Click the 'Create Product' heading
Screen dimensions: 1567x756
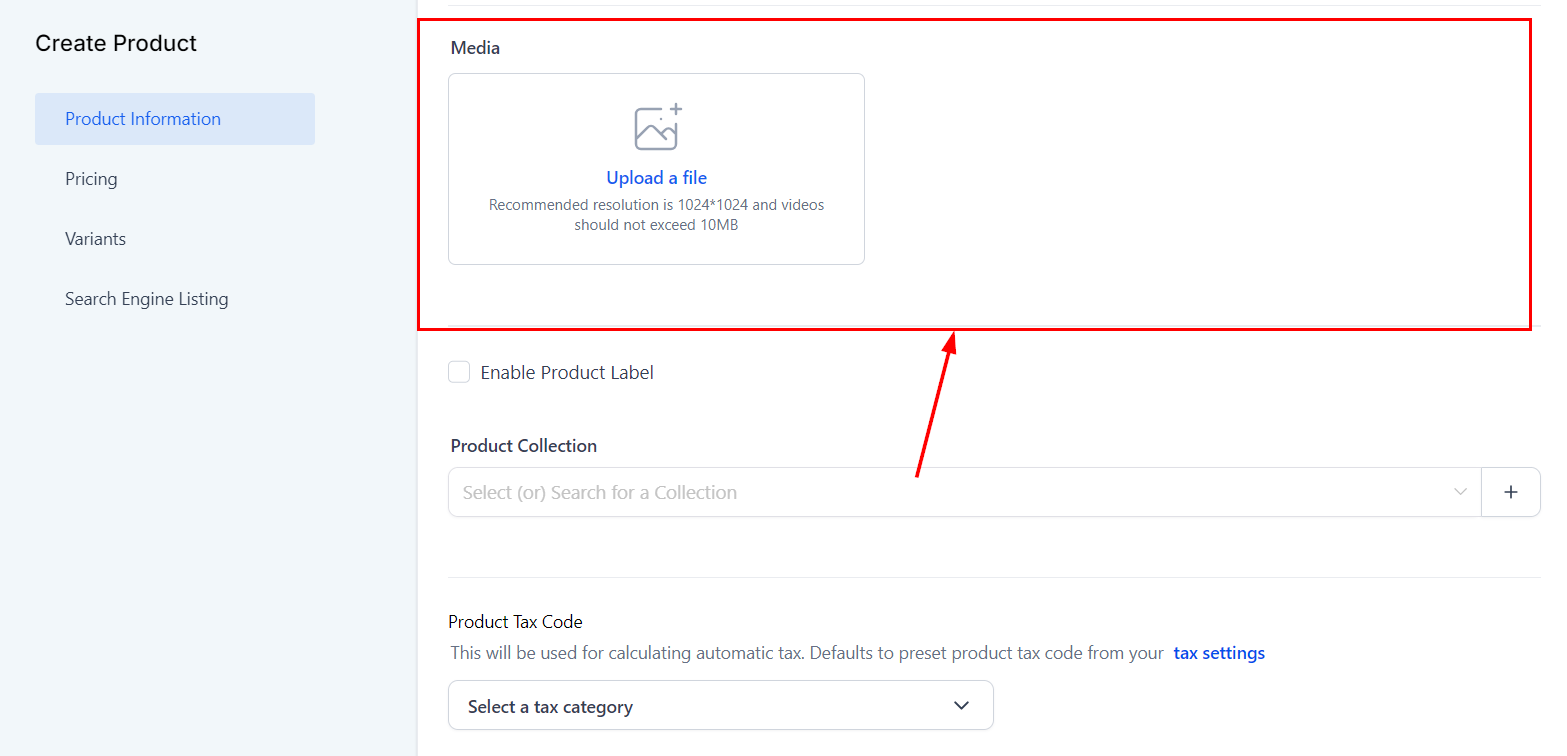116,43
